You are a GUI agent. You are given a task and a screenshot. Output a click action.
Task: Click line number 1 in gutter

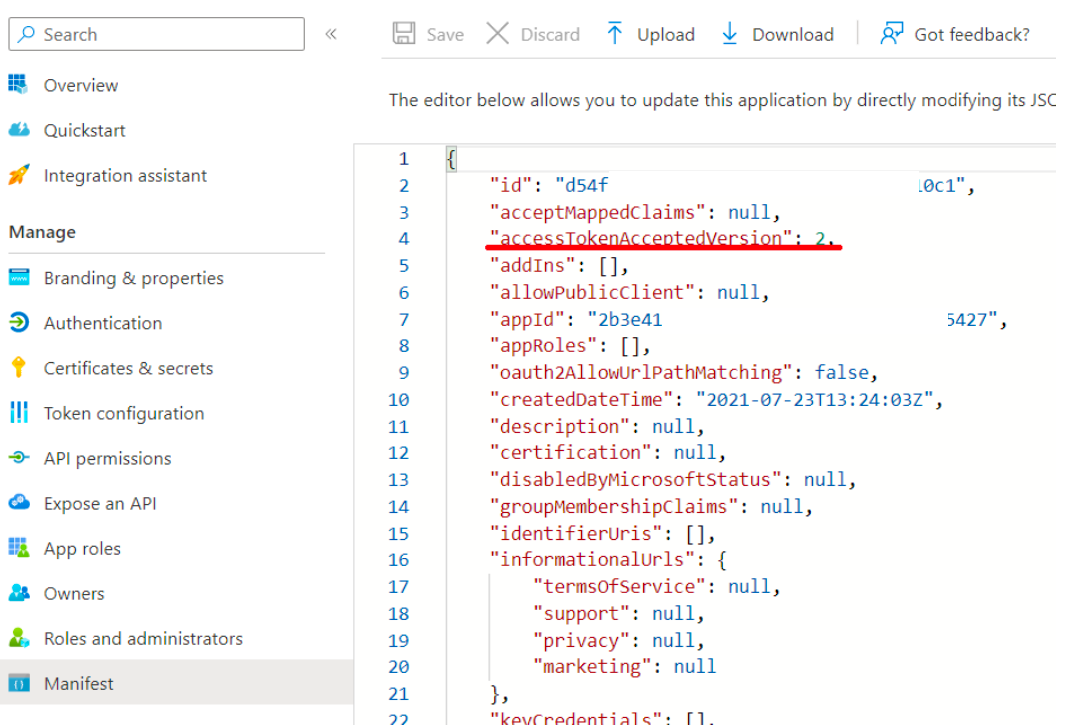tap(404, 159)
